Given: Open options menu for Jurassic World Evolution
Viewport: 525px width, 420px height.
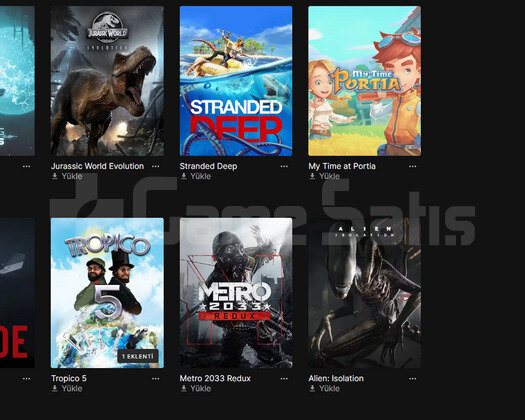Looking at the screenshot, I should coord(155,166).
